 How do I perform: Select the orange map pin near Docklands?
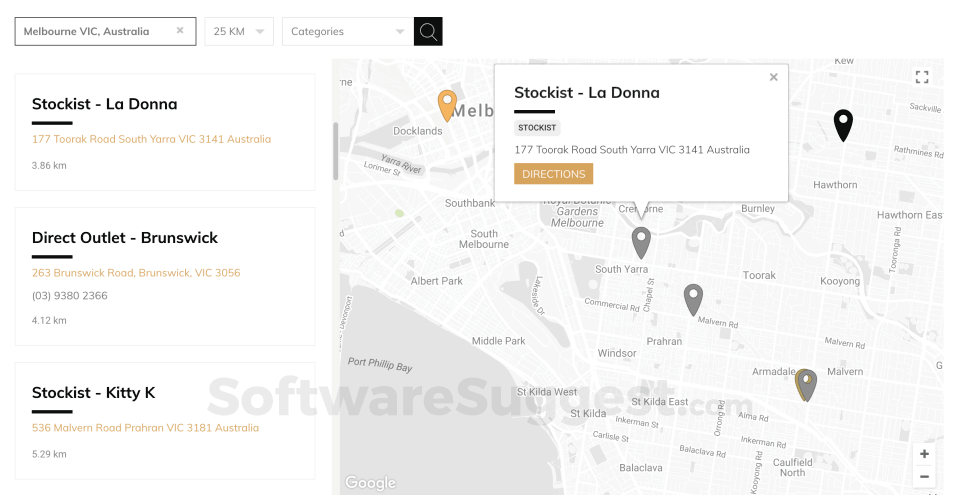448,105
